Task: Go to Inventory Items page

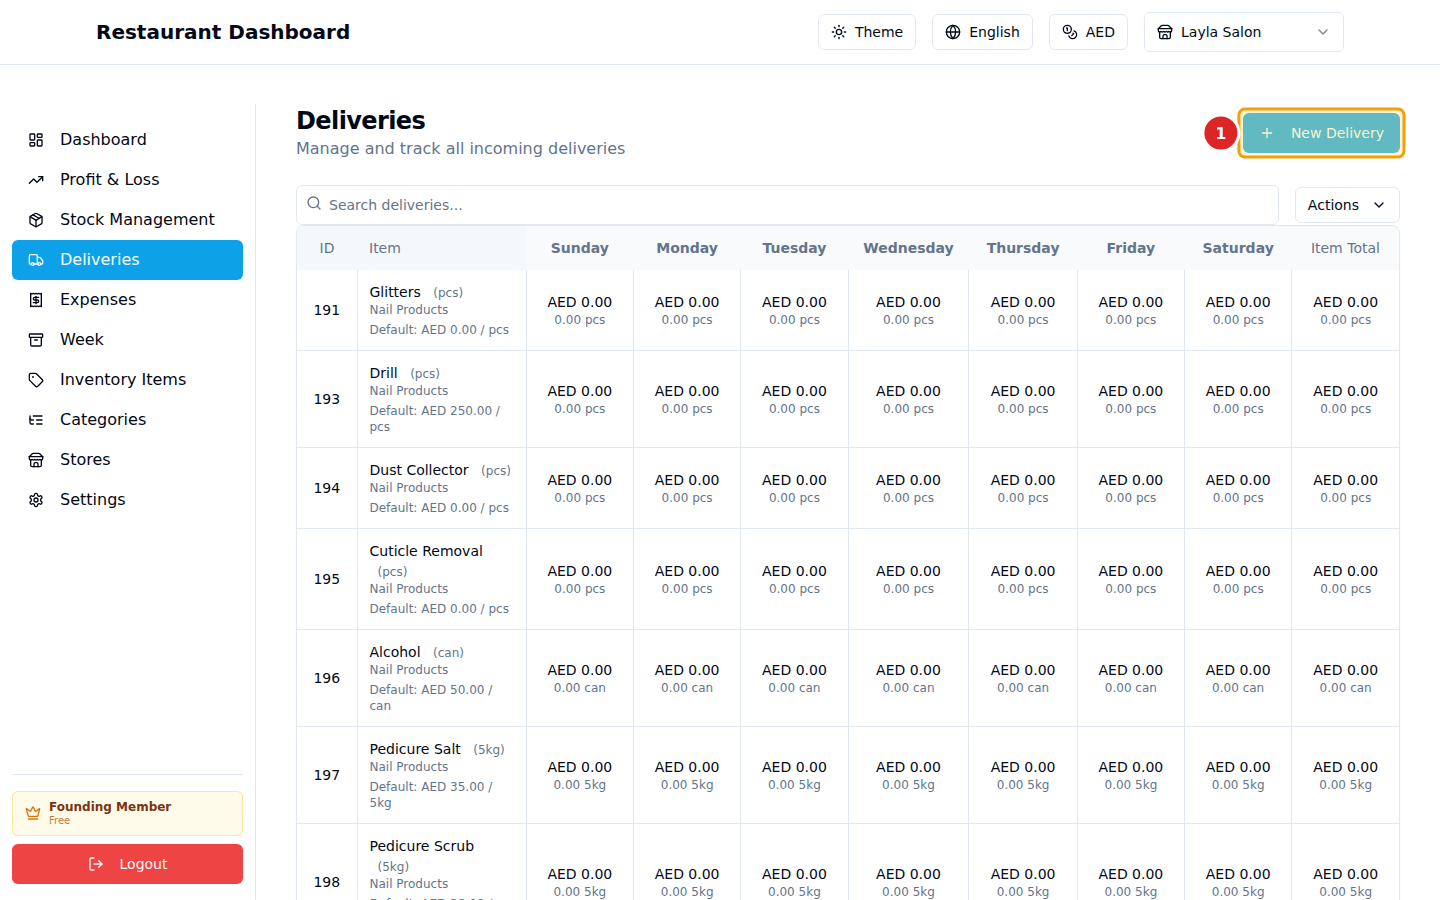Action: click(123, 380)
